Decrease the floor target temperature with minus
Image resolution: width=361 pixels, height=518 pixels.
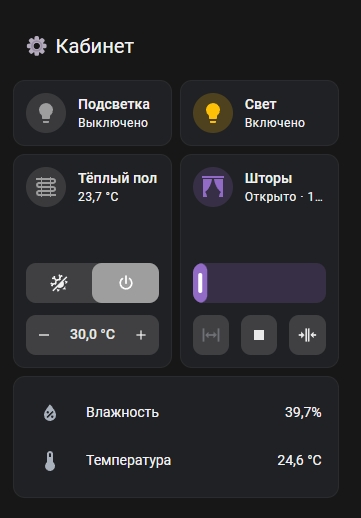(44, 335)
